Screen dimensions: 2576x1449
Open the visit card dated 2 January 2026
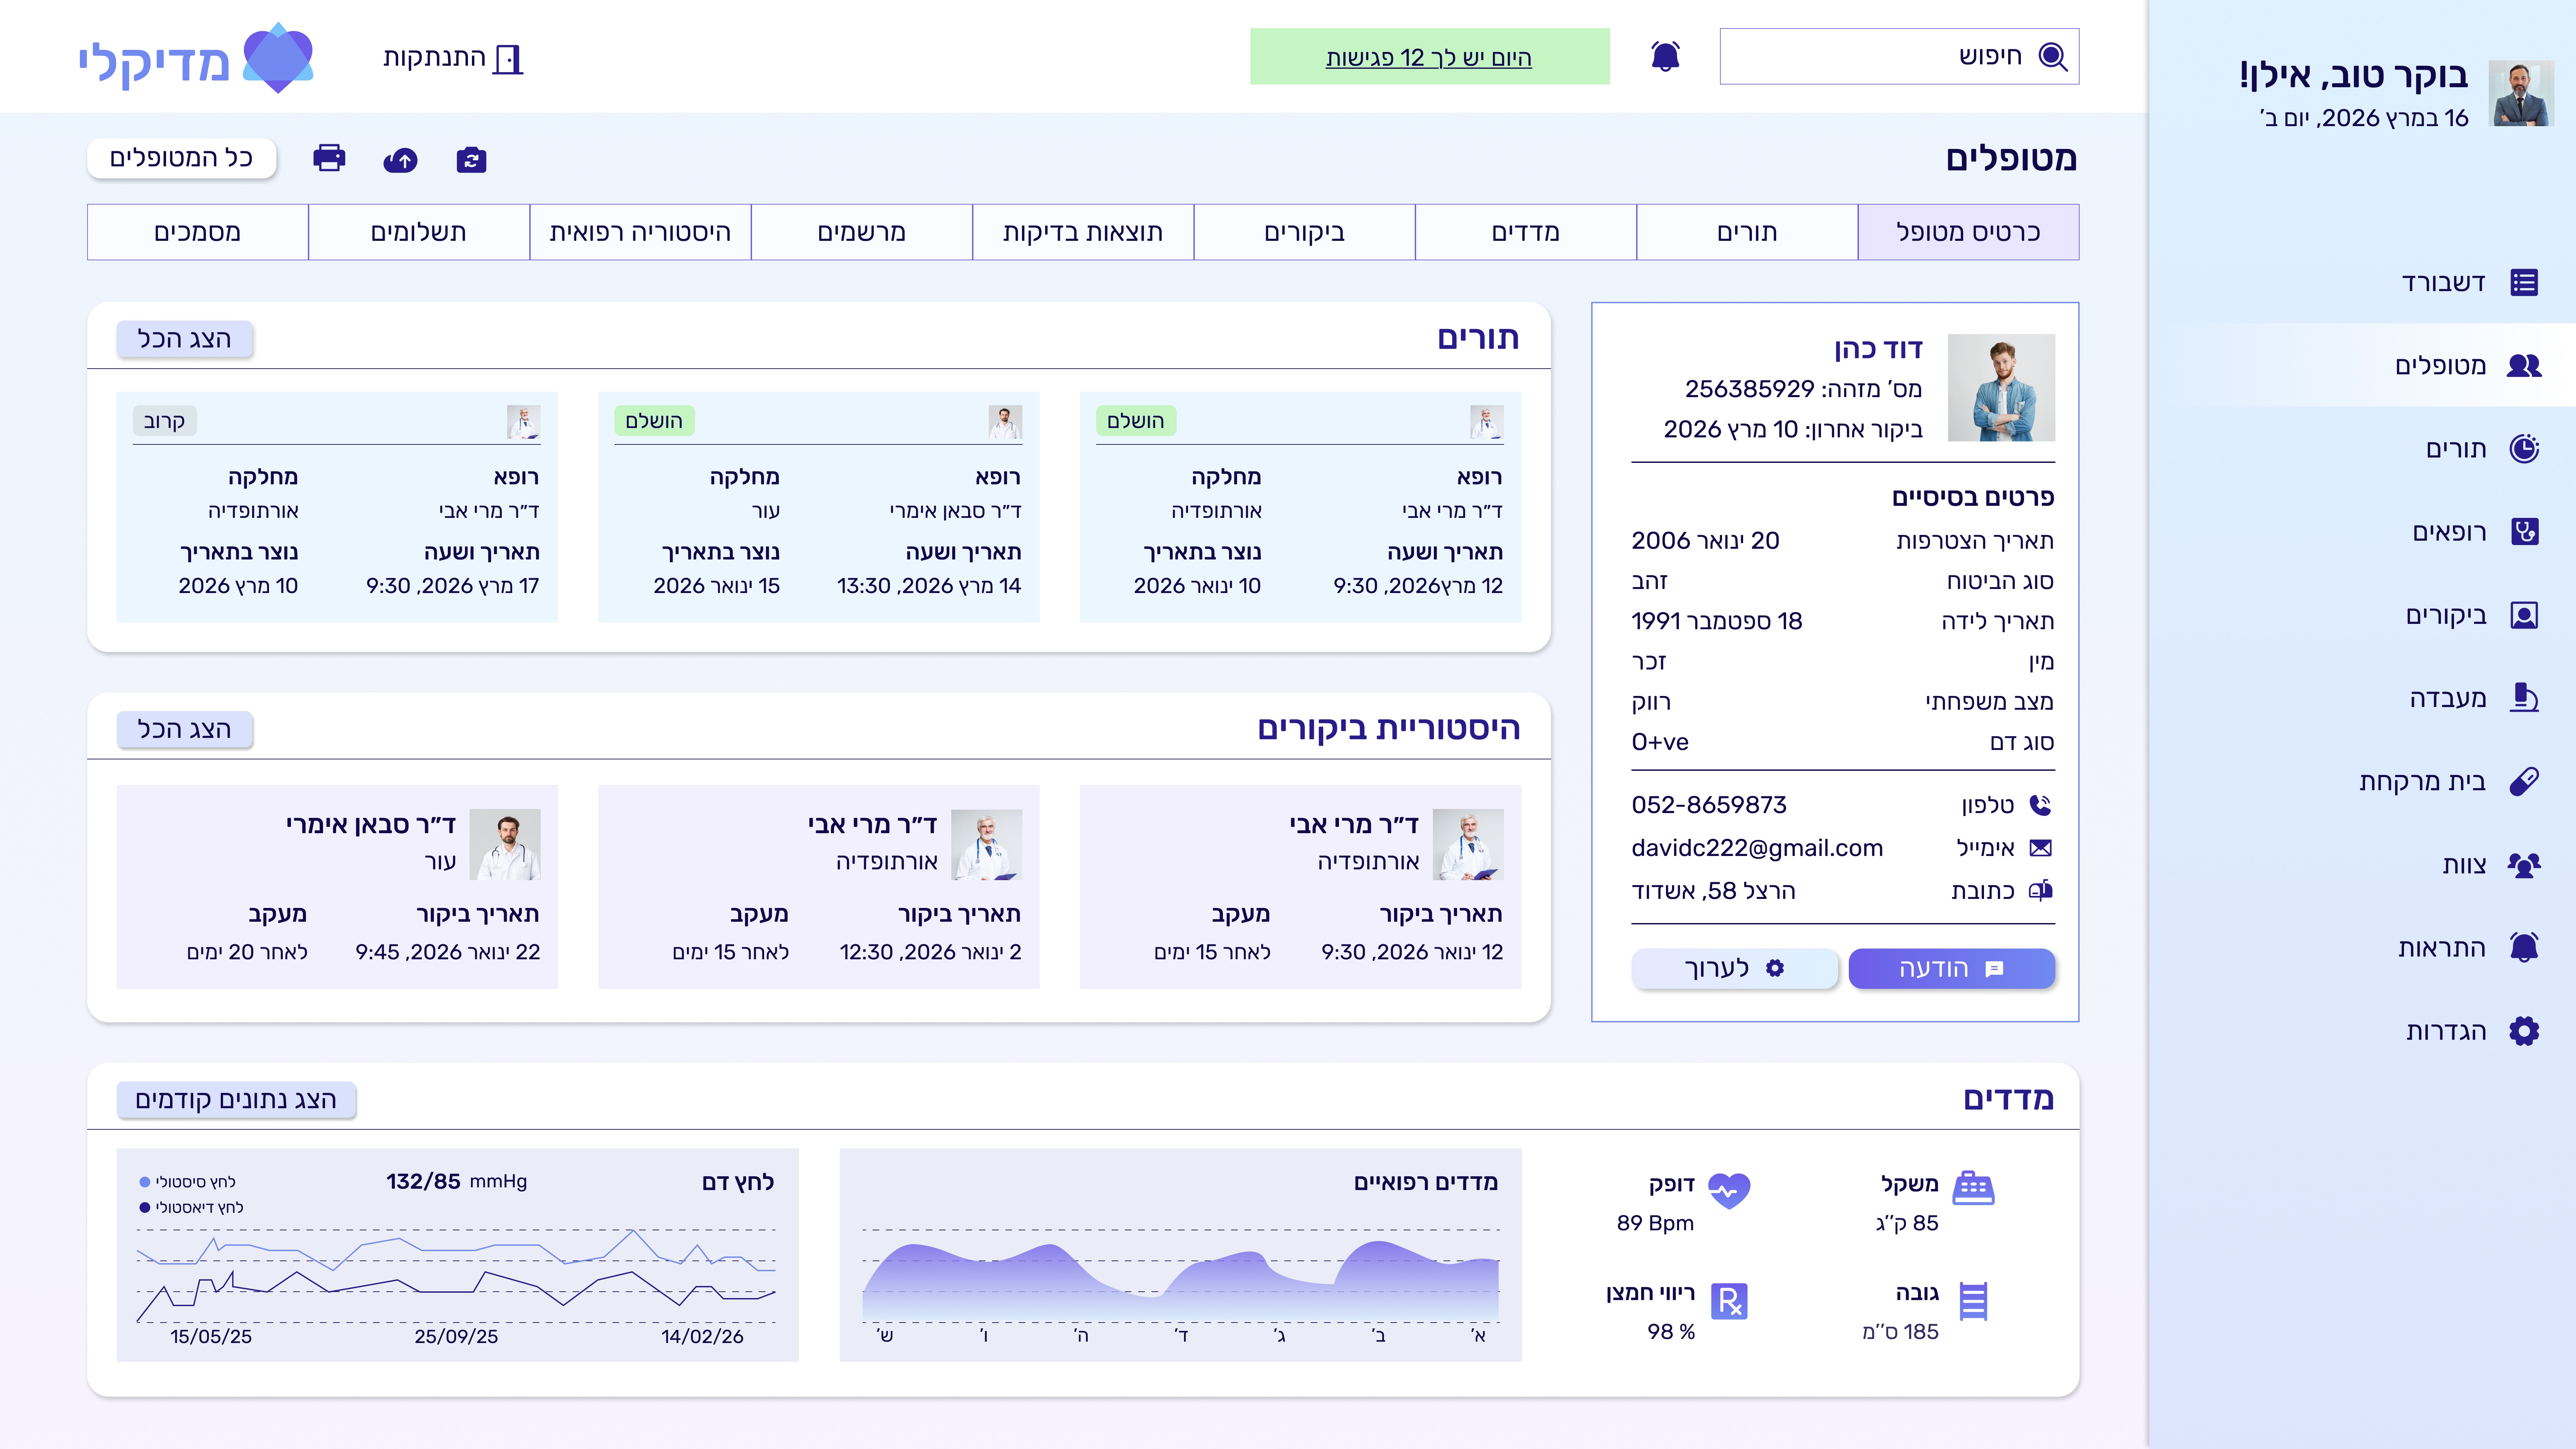tap(819, 887)
